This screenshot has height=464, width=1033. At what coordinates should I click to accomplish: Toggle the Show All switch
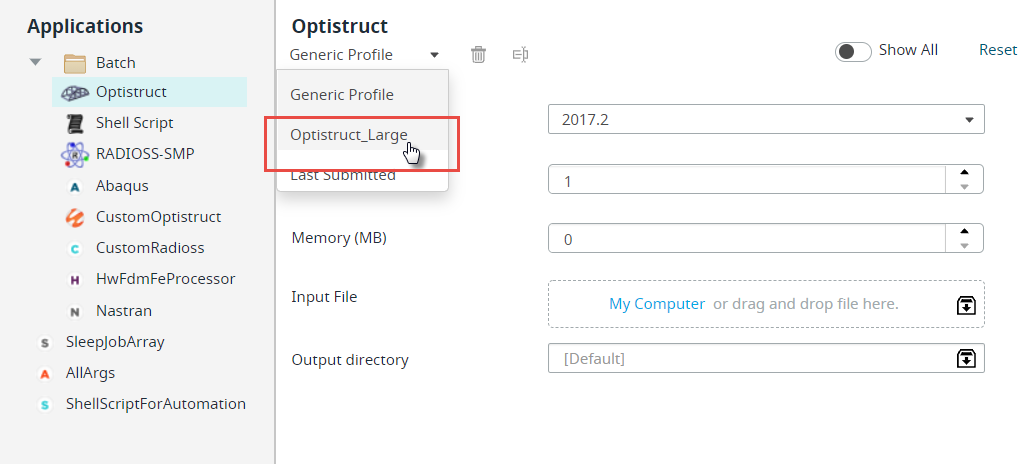[x=853, y=51]
